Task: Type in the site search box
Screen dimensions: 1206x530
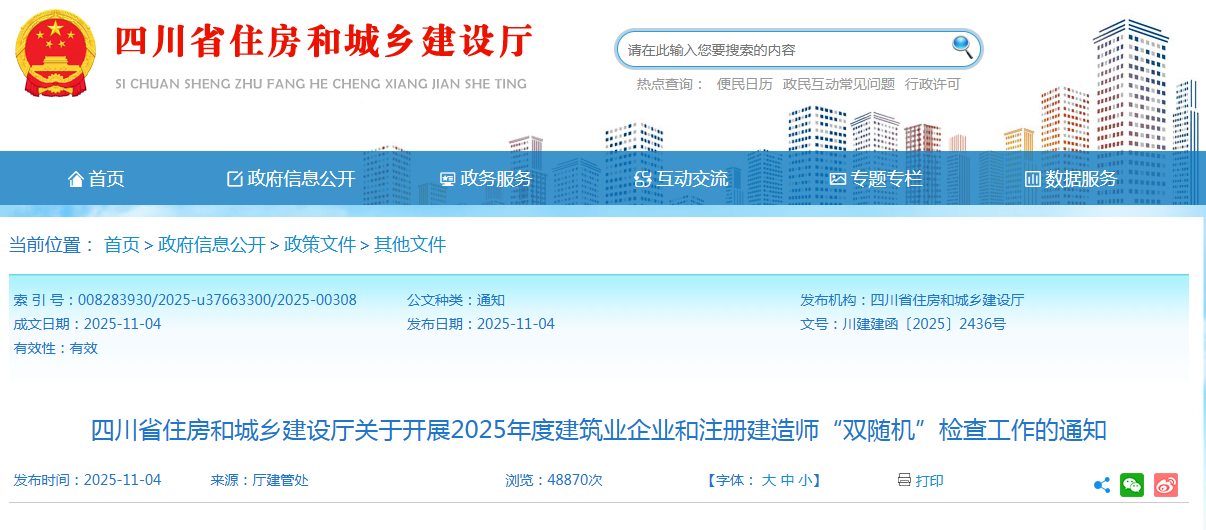Action: [x=780, y=49]
